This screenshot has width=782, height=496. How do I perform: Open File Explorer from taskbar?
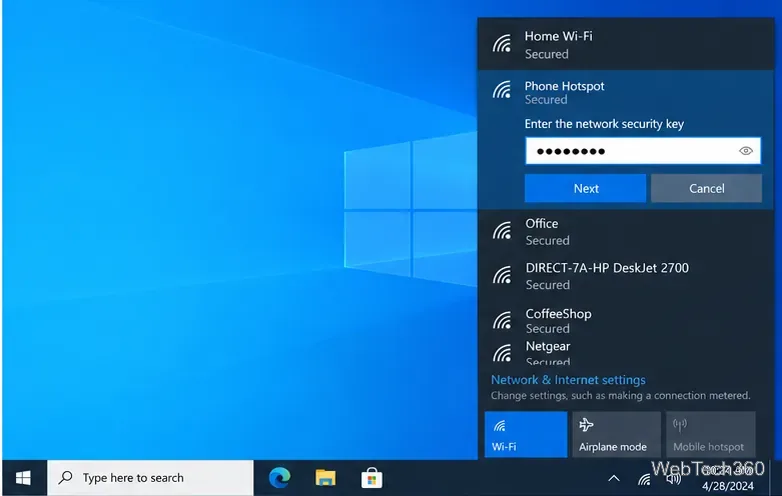[325, 478]
